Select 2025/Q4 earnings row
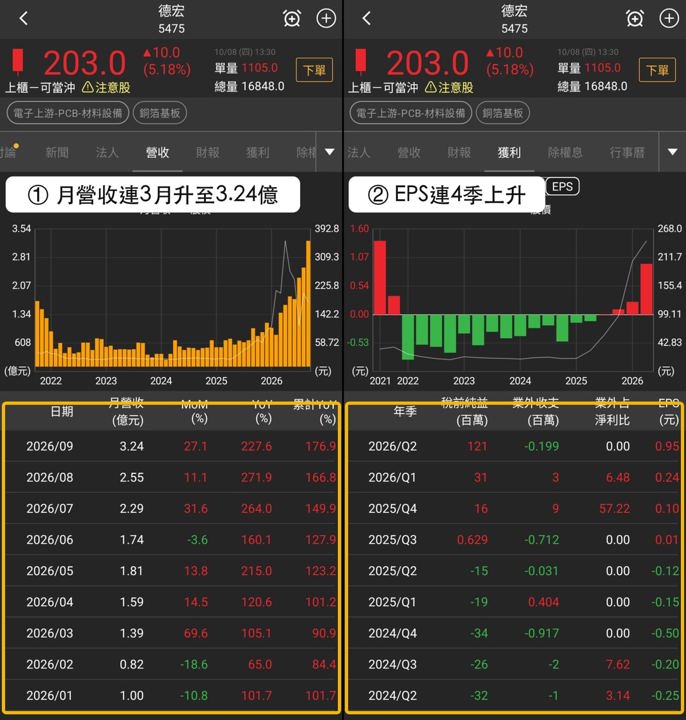Viewport: 686px width, 720px height. (514, 509)
